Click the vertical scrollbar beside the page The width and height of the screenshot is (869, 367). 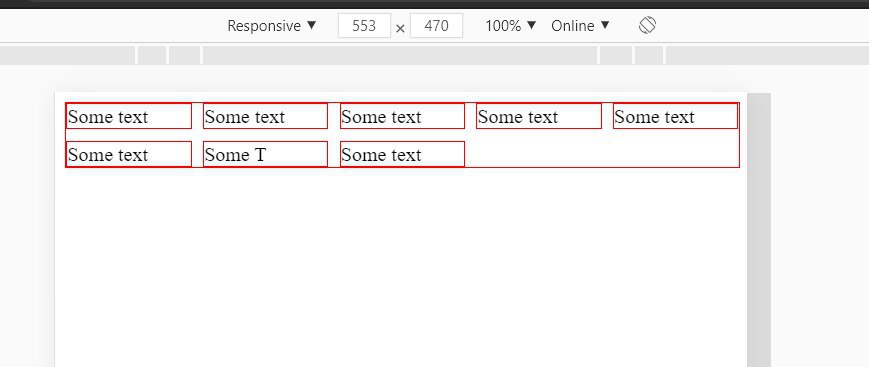click(759, 230)
